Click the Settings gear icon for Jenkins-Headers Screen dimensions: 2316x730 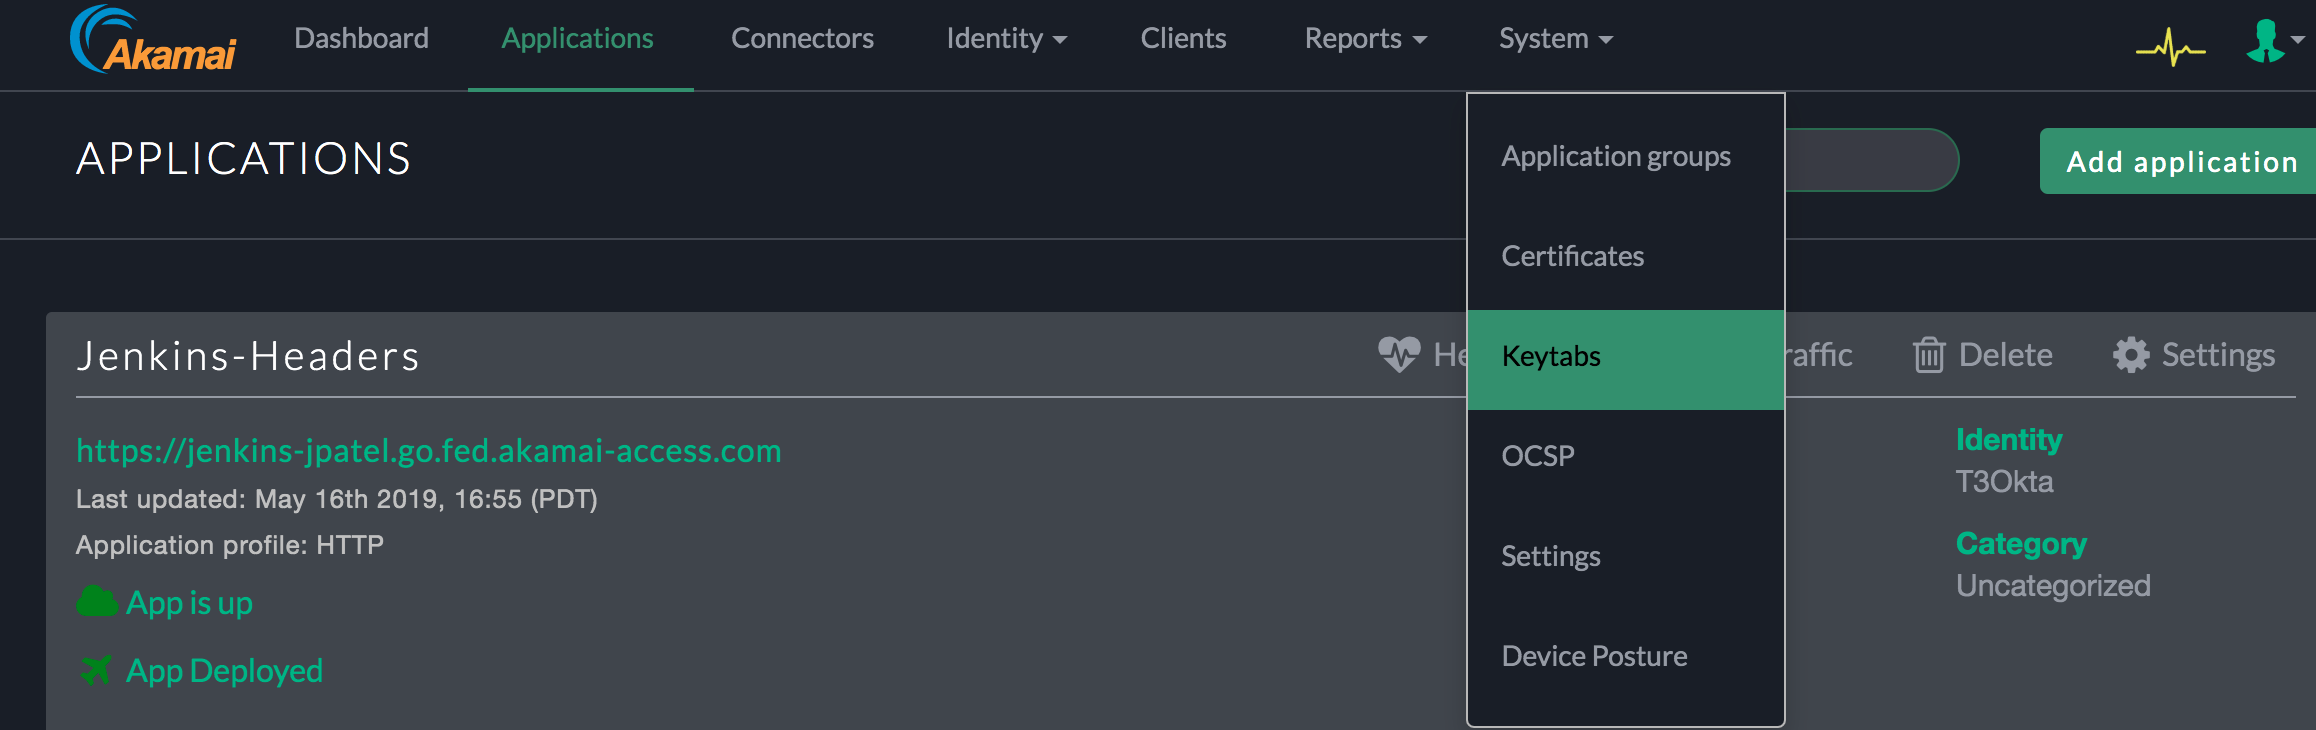(2131, 355)
